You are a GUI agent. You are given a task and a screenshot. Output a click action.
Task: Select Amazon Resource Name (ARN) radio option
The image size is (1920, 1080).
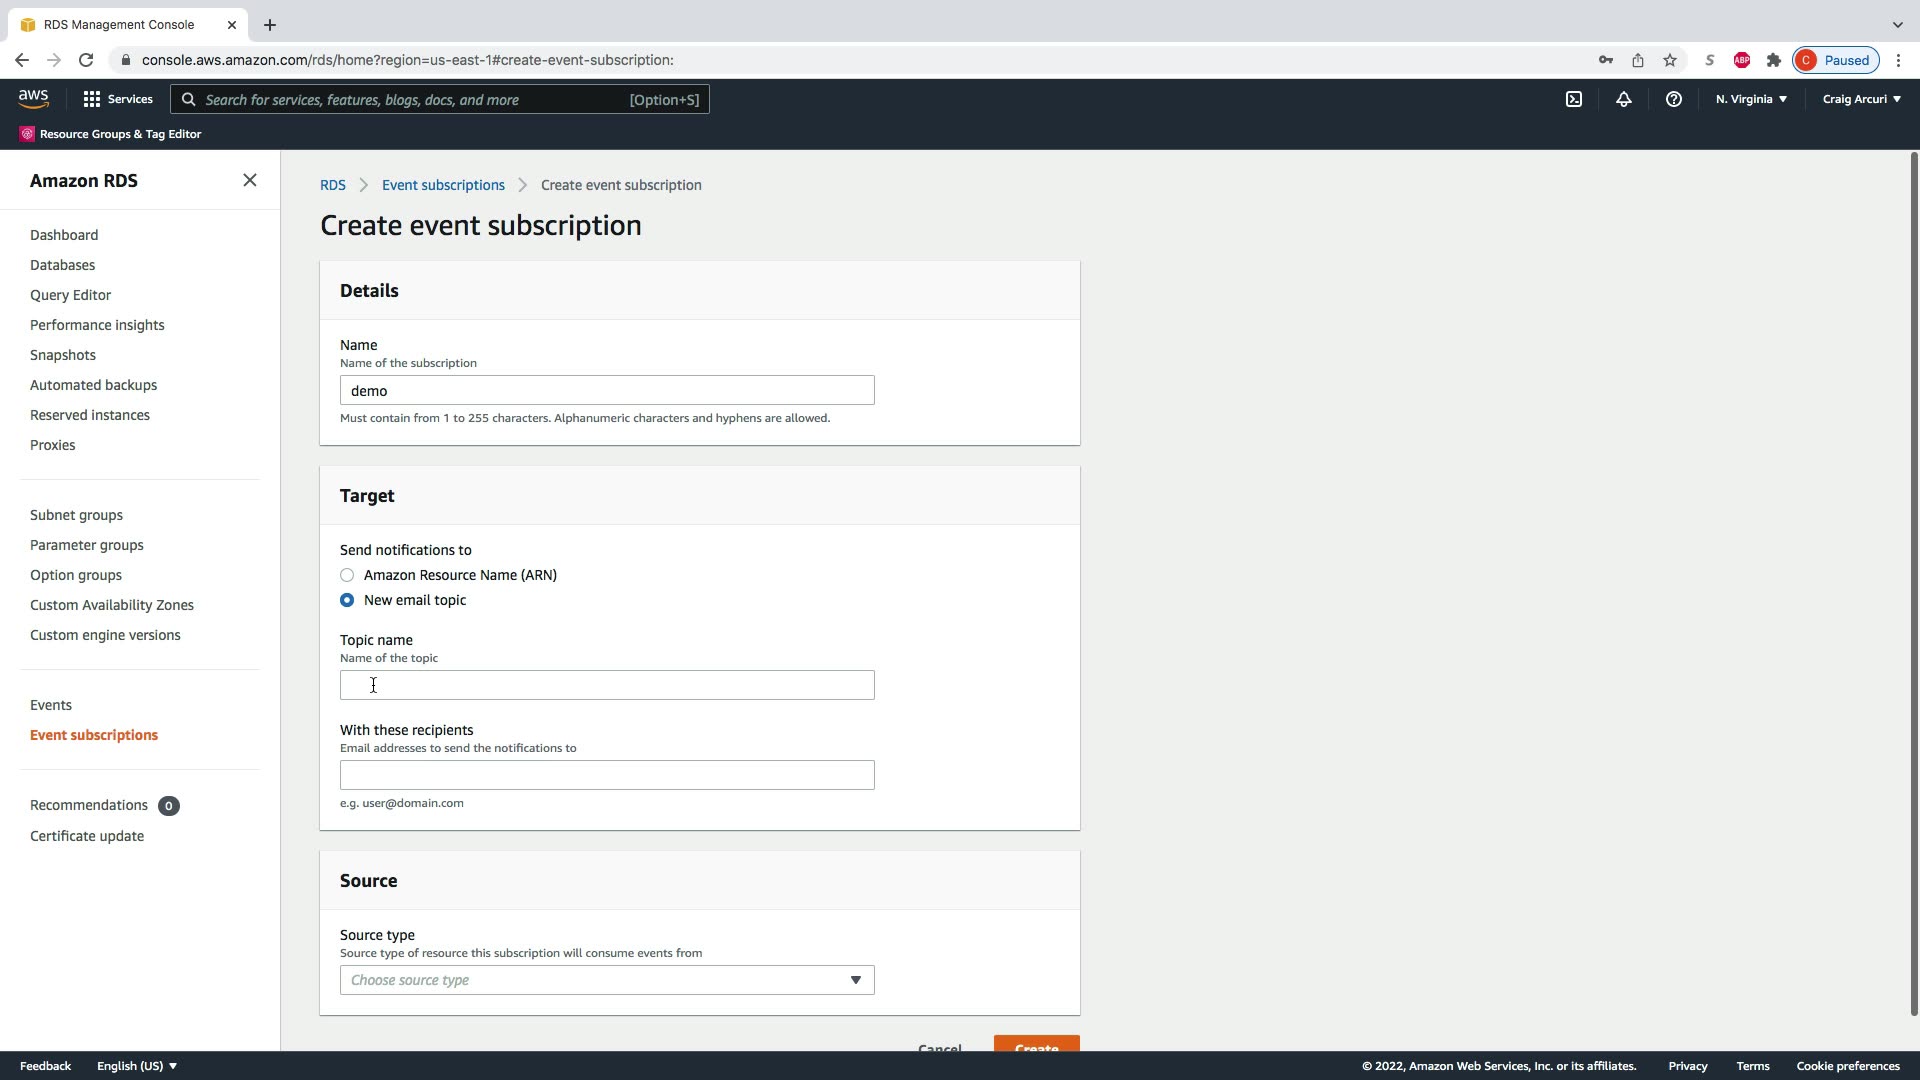pyautogui.click(x=347, y=575)
